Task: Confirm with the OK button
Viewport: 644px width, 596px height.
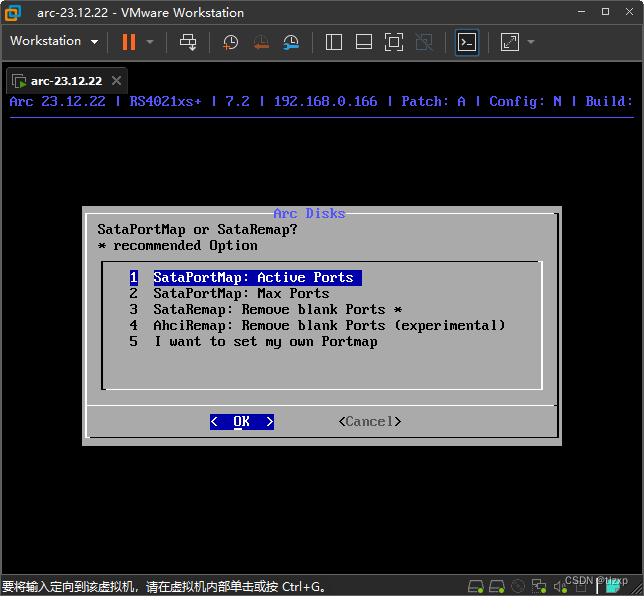Action: click(242, 422)
